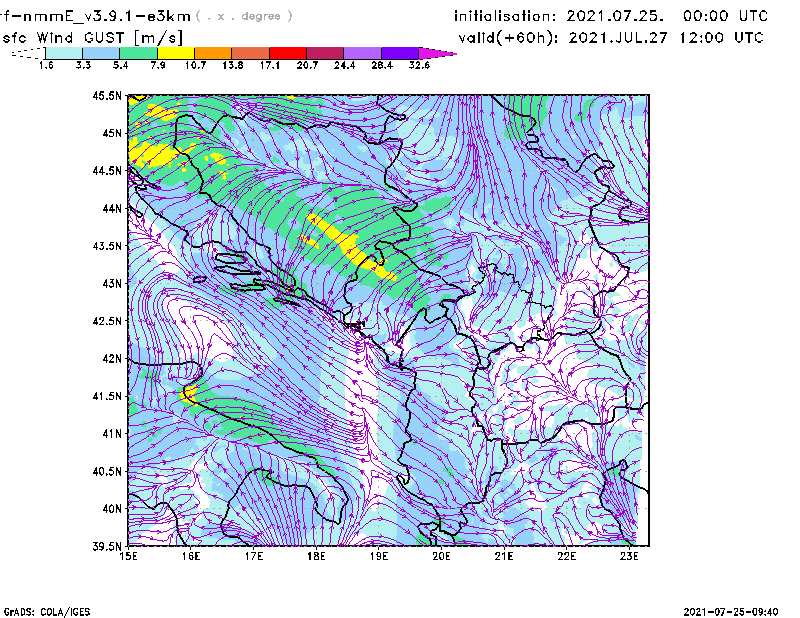Click the 45N latitude label
Image resolution: width=800 pixels, height=618 pixels.
112,133
